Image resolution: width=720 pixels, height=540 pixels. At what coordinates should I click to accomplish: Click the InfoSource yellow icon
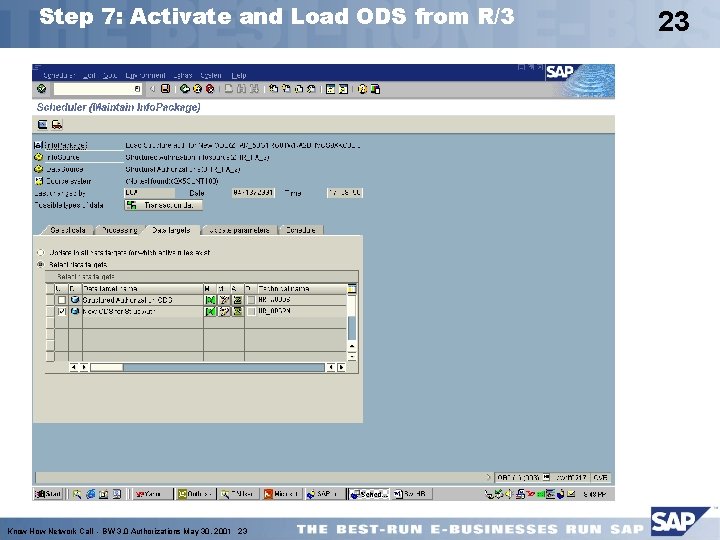39,157
